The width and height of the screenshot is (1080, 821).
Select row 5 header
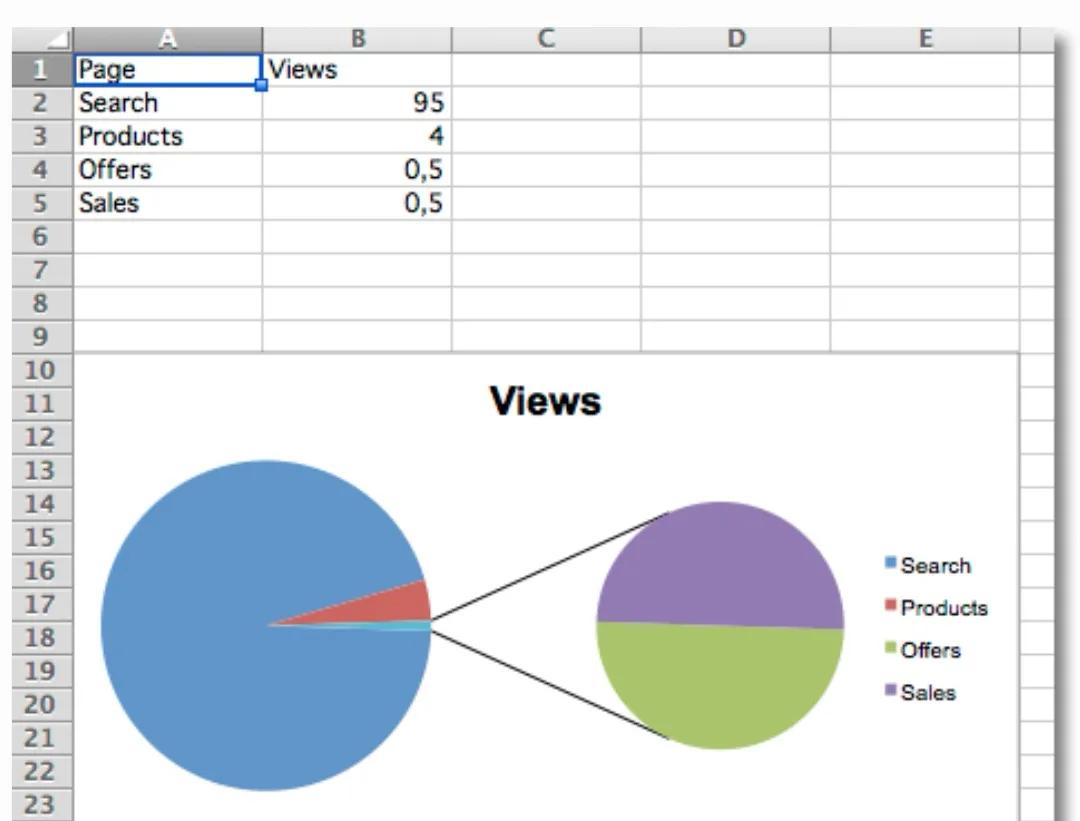[x=42, y=203]
